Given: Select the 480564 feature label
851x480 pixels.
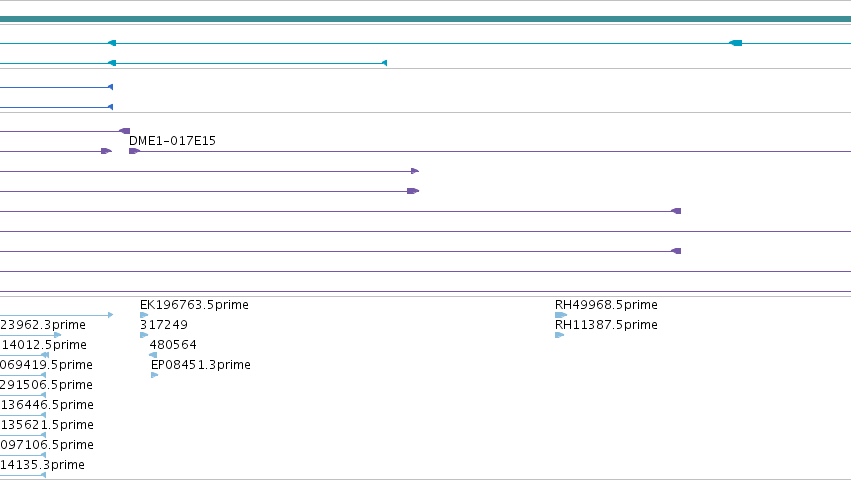Looking at the screenshot, I should (173, 345).
